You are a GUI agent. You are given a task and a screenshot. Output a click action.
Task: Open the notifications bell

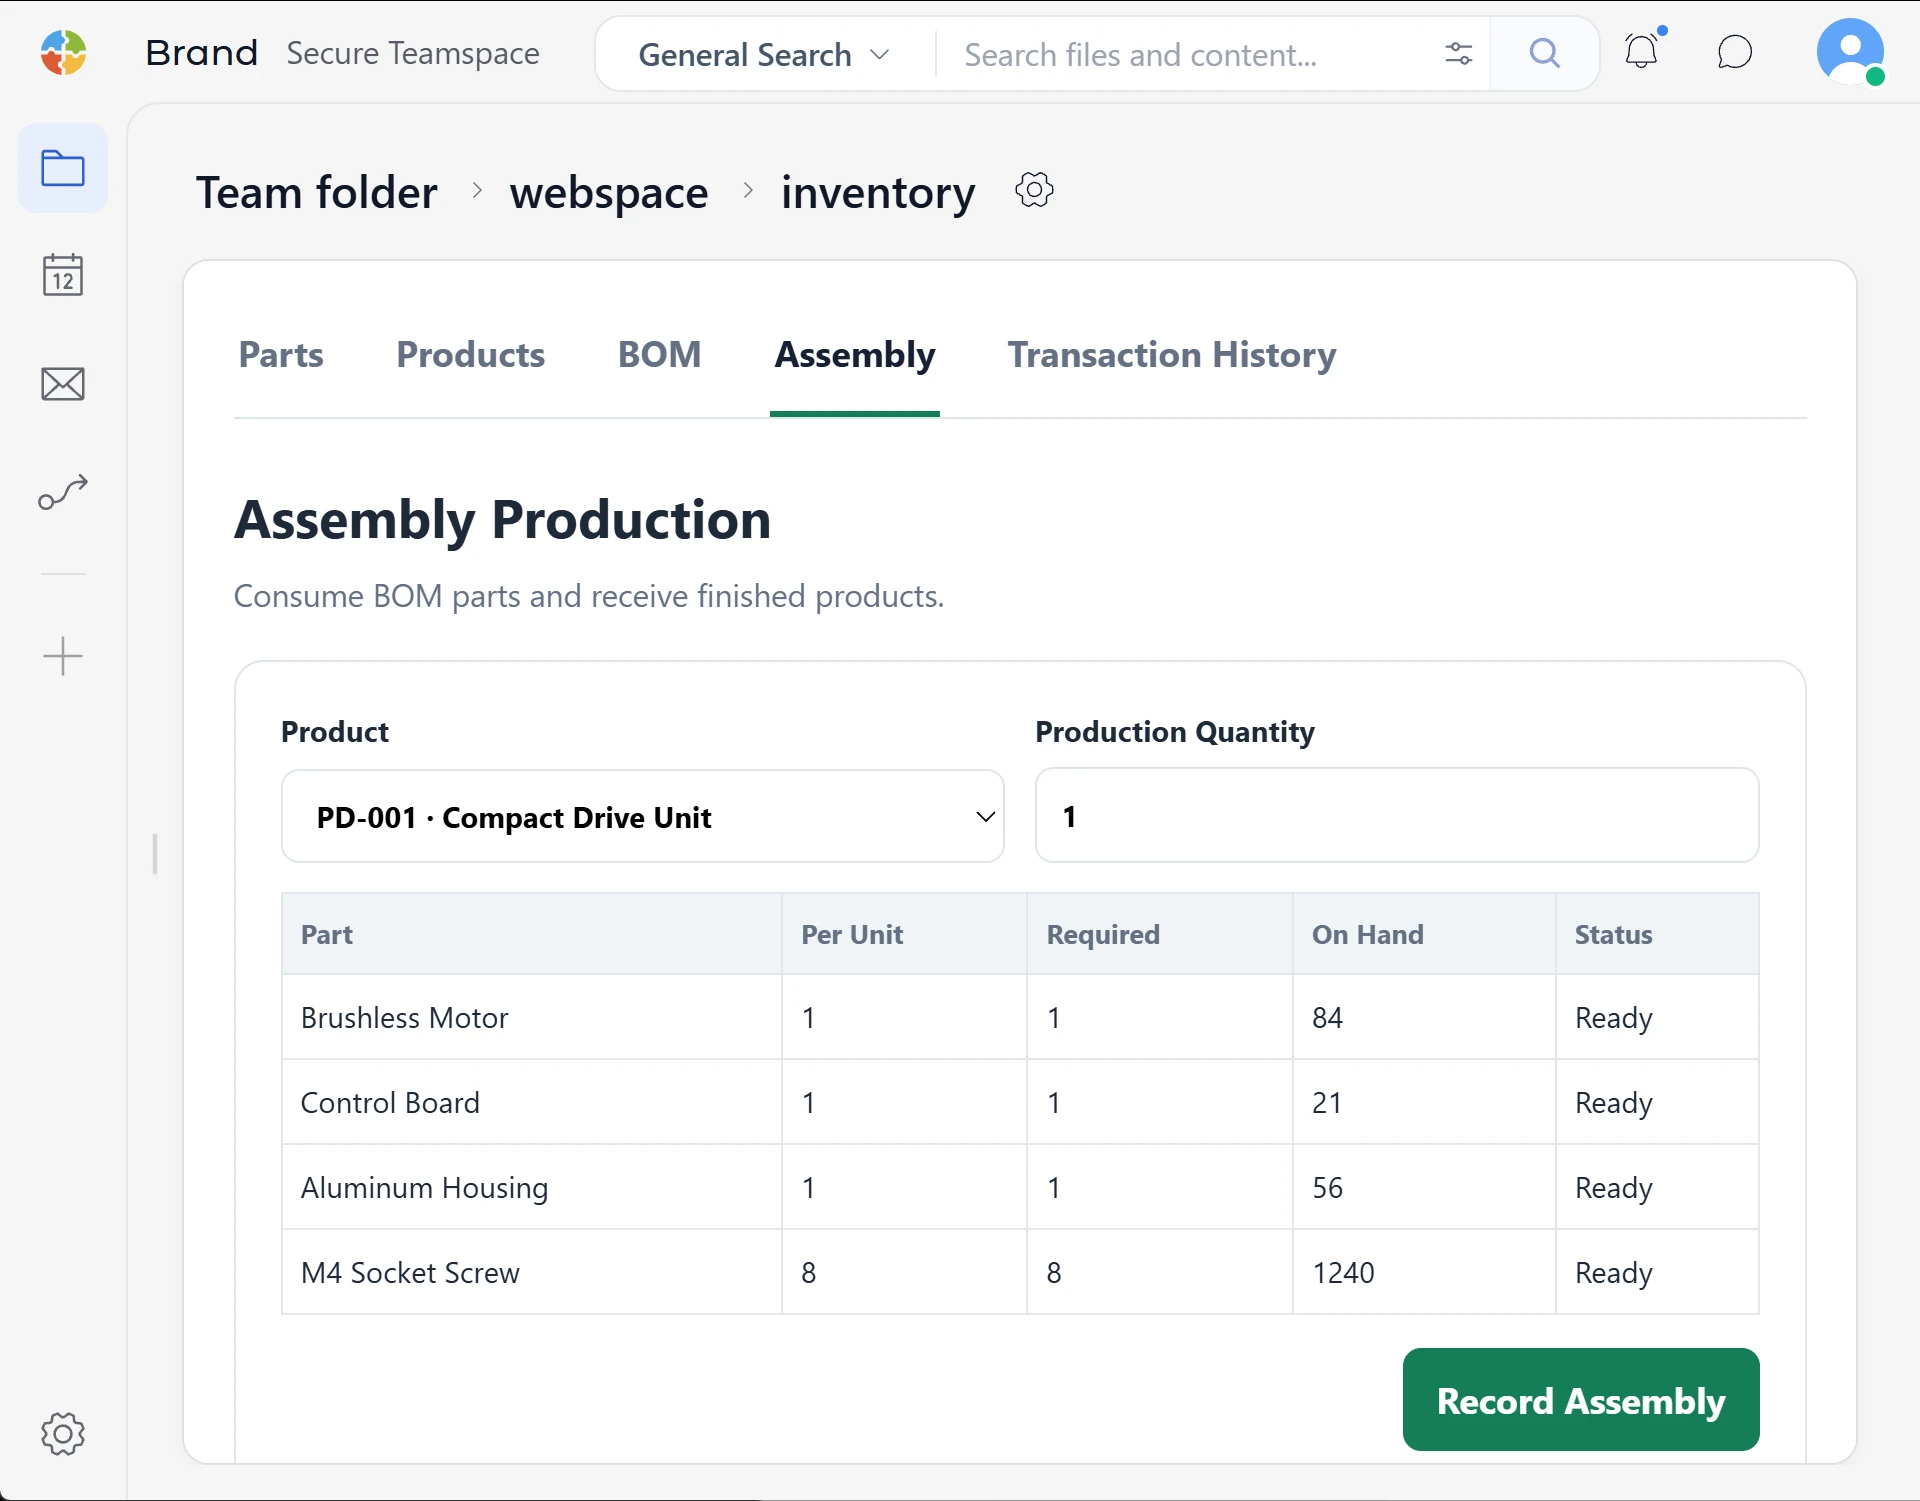point(1642,52)
